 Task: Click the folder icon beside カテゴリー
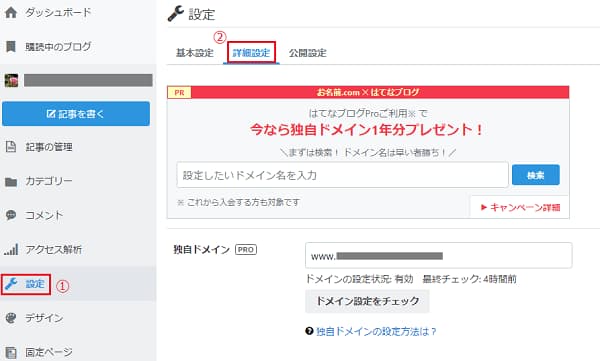[x=11, y=181]
